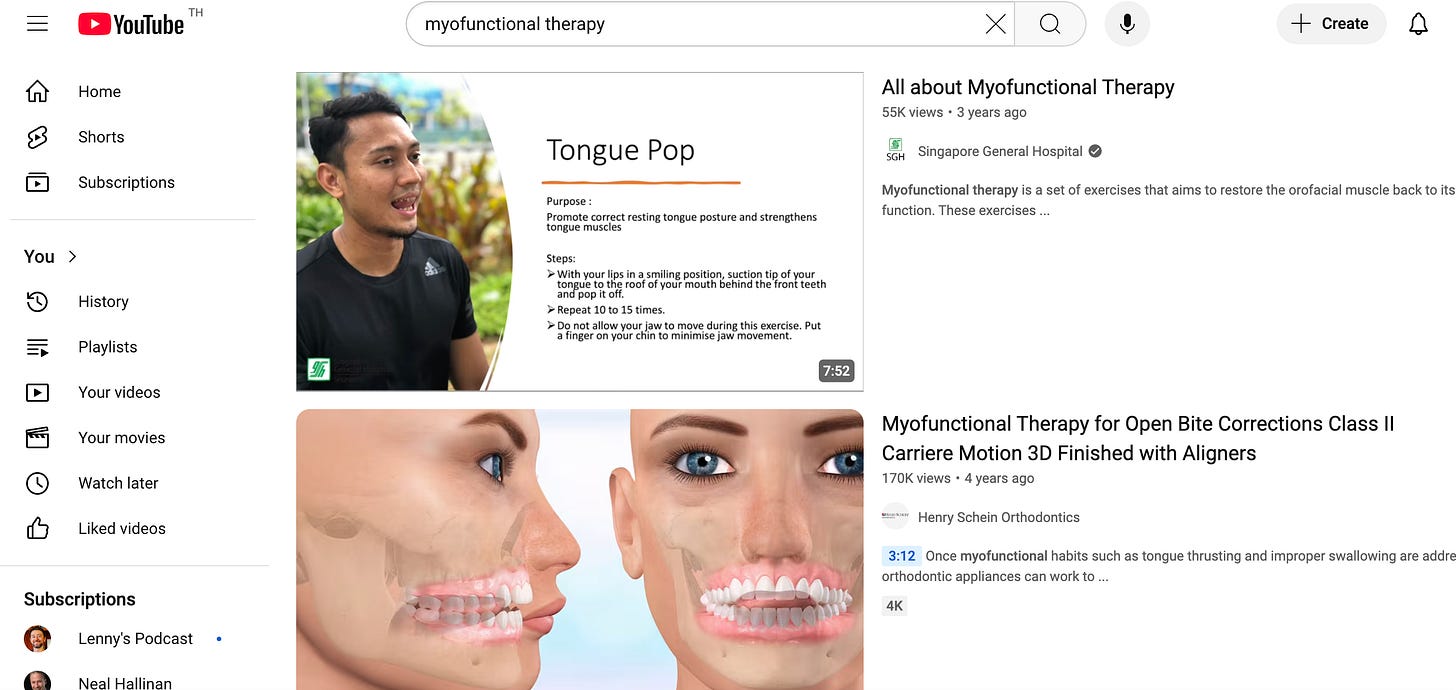Click Myofunctional Therapy for Open Bite title

click(1138, 438)
